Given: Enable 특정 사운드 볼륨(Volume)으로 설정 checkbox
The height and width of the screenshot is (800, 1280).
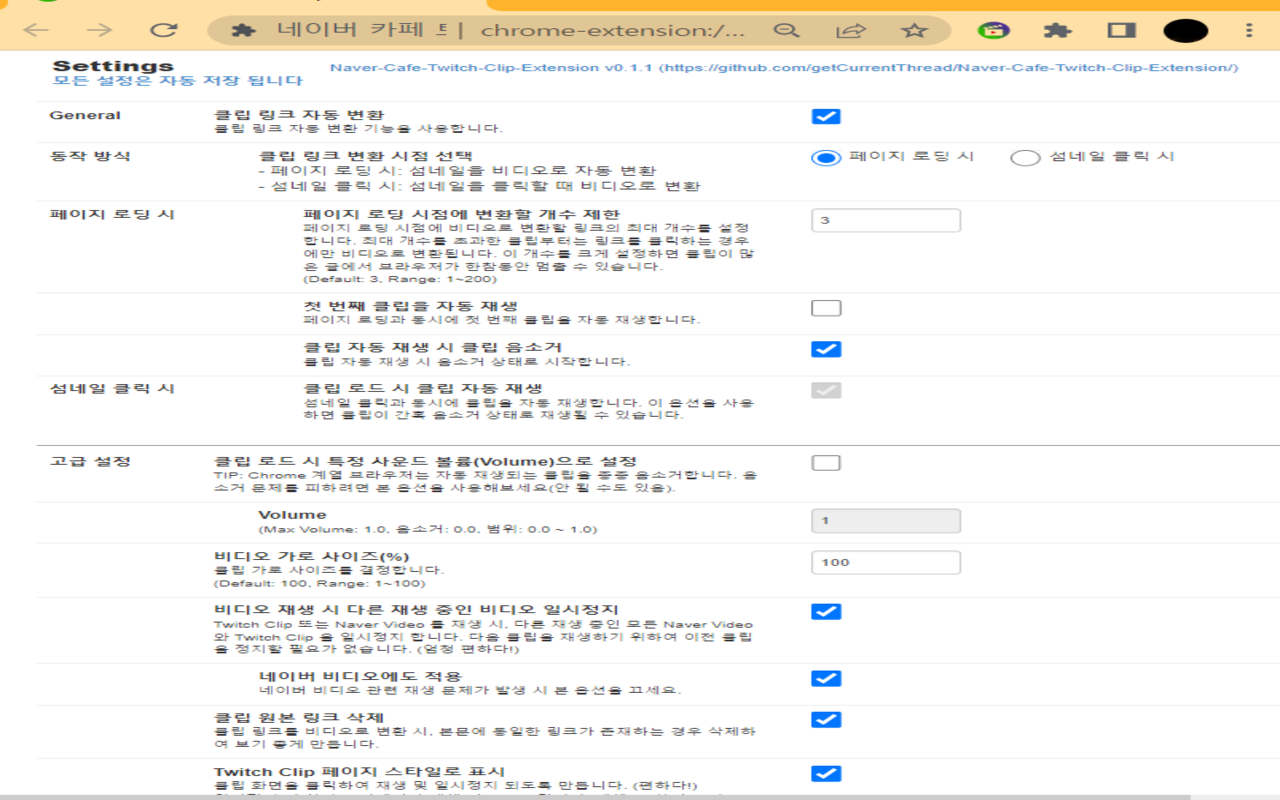Looking at the screenshot, I should point(826,463).
